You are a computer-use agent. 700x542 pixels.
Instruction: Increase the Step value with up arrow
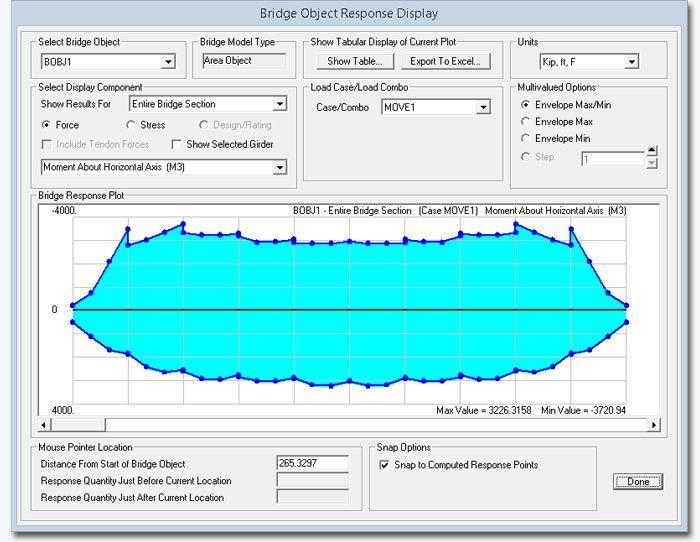pyautogui.click(x=652, y=150)
